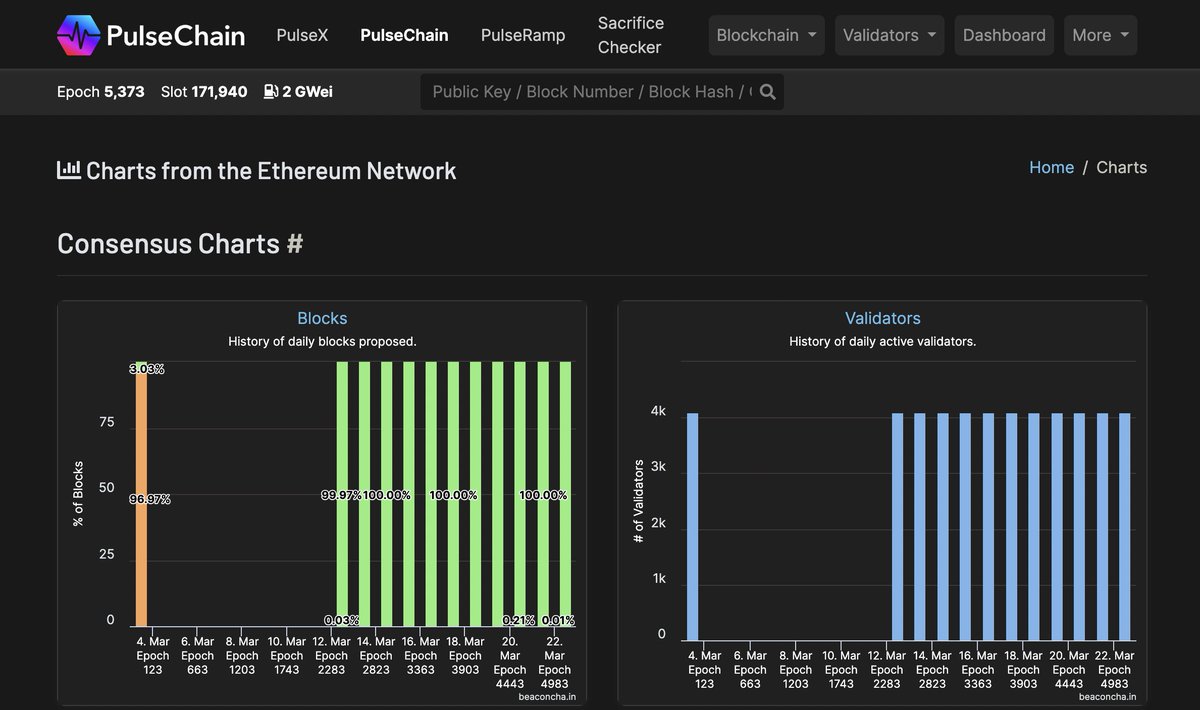Open Sacrifice Checker nav link
Image resolution: width=1200 pixels, height=710 pixels.
[x=630, y=35]
